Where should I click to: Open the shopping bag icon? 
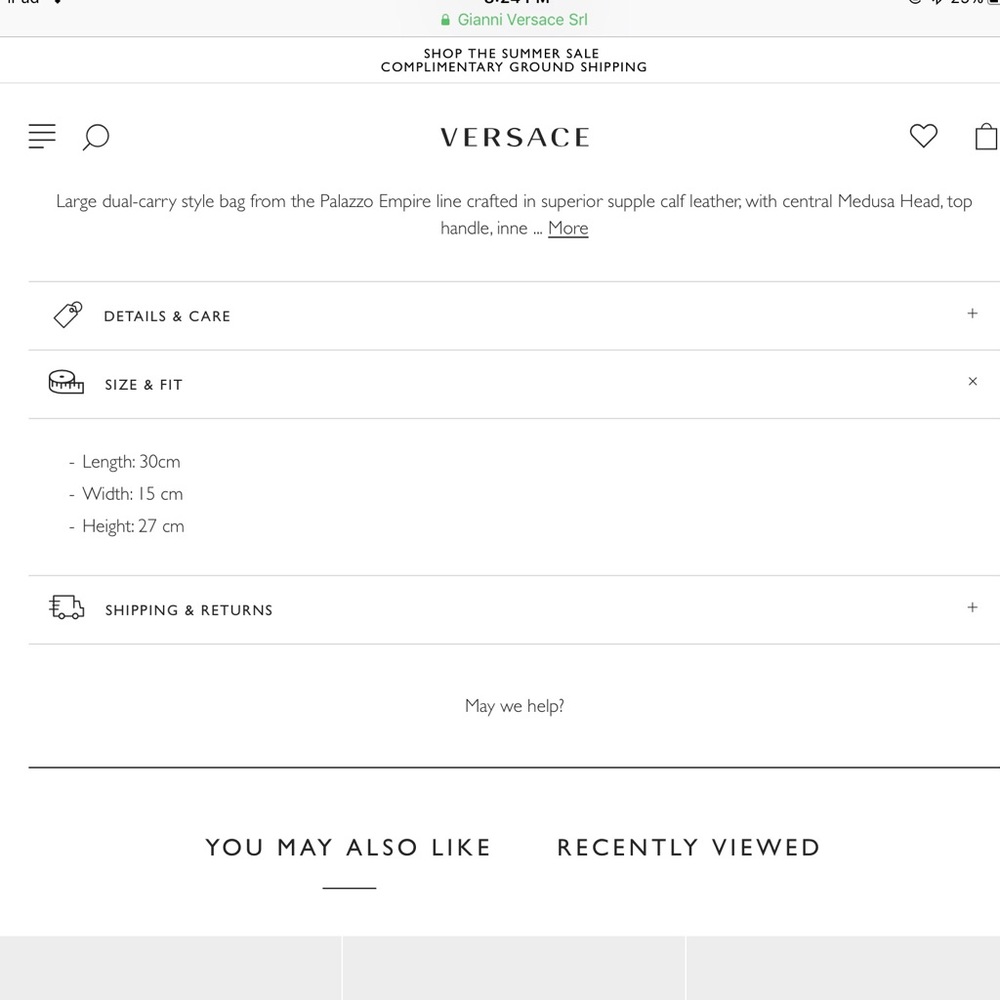point(986,136)
